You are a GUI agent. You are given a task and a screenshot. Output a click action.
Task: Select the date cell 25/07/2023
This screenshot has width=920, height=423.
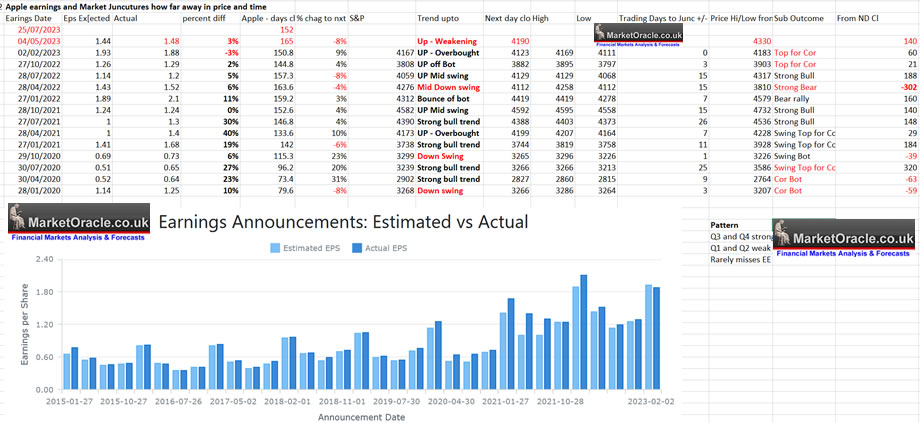pyautogui.click(x=32, y=29)
